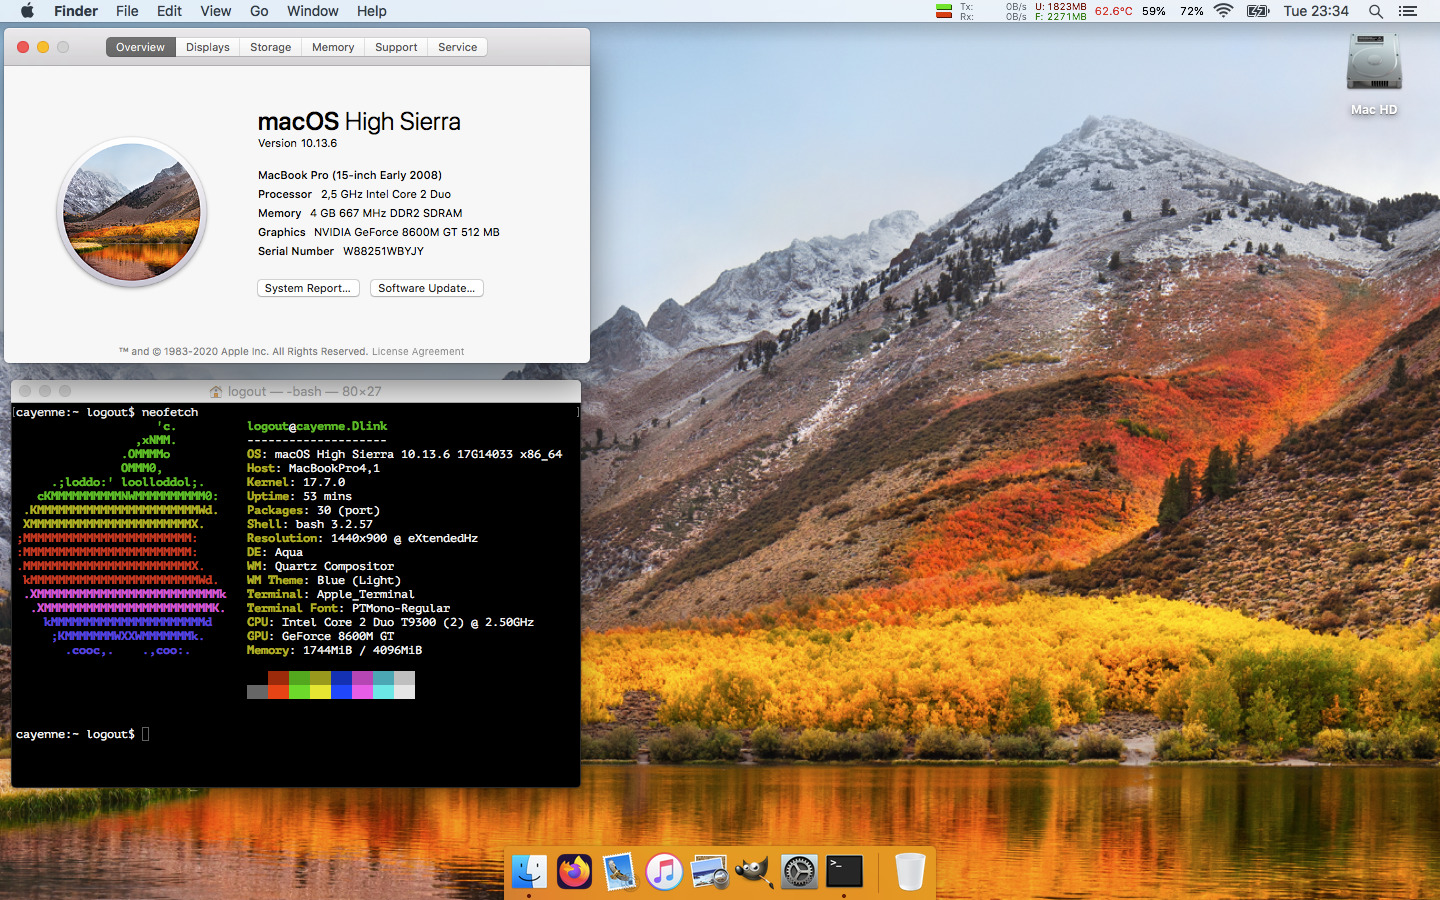Open Firefox from the Dock

pyautogui.click(x=574, y=871)
